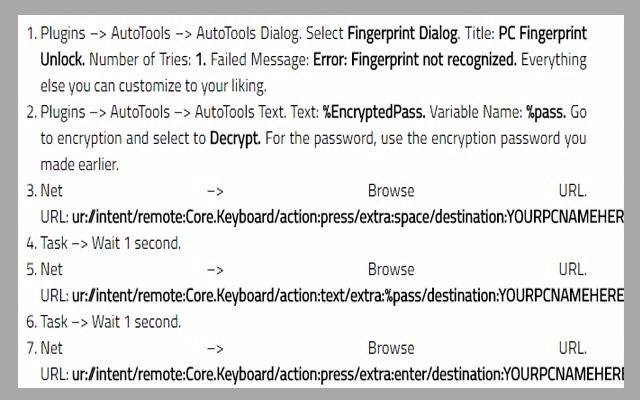Click the 'Error: Fingerprint not recognized.' text
Screen dimensions: 640x400
[x=415, y=60]
